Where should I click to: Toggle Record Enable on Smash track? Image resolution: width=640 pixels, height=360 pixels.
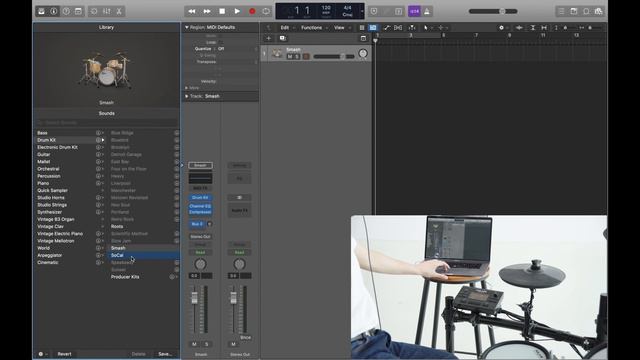pyautogui.click(x=306, y=57)
